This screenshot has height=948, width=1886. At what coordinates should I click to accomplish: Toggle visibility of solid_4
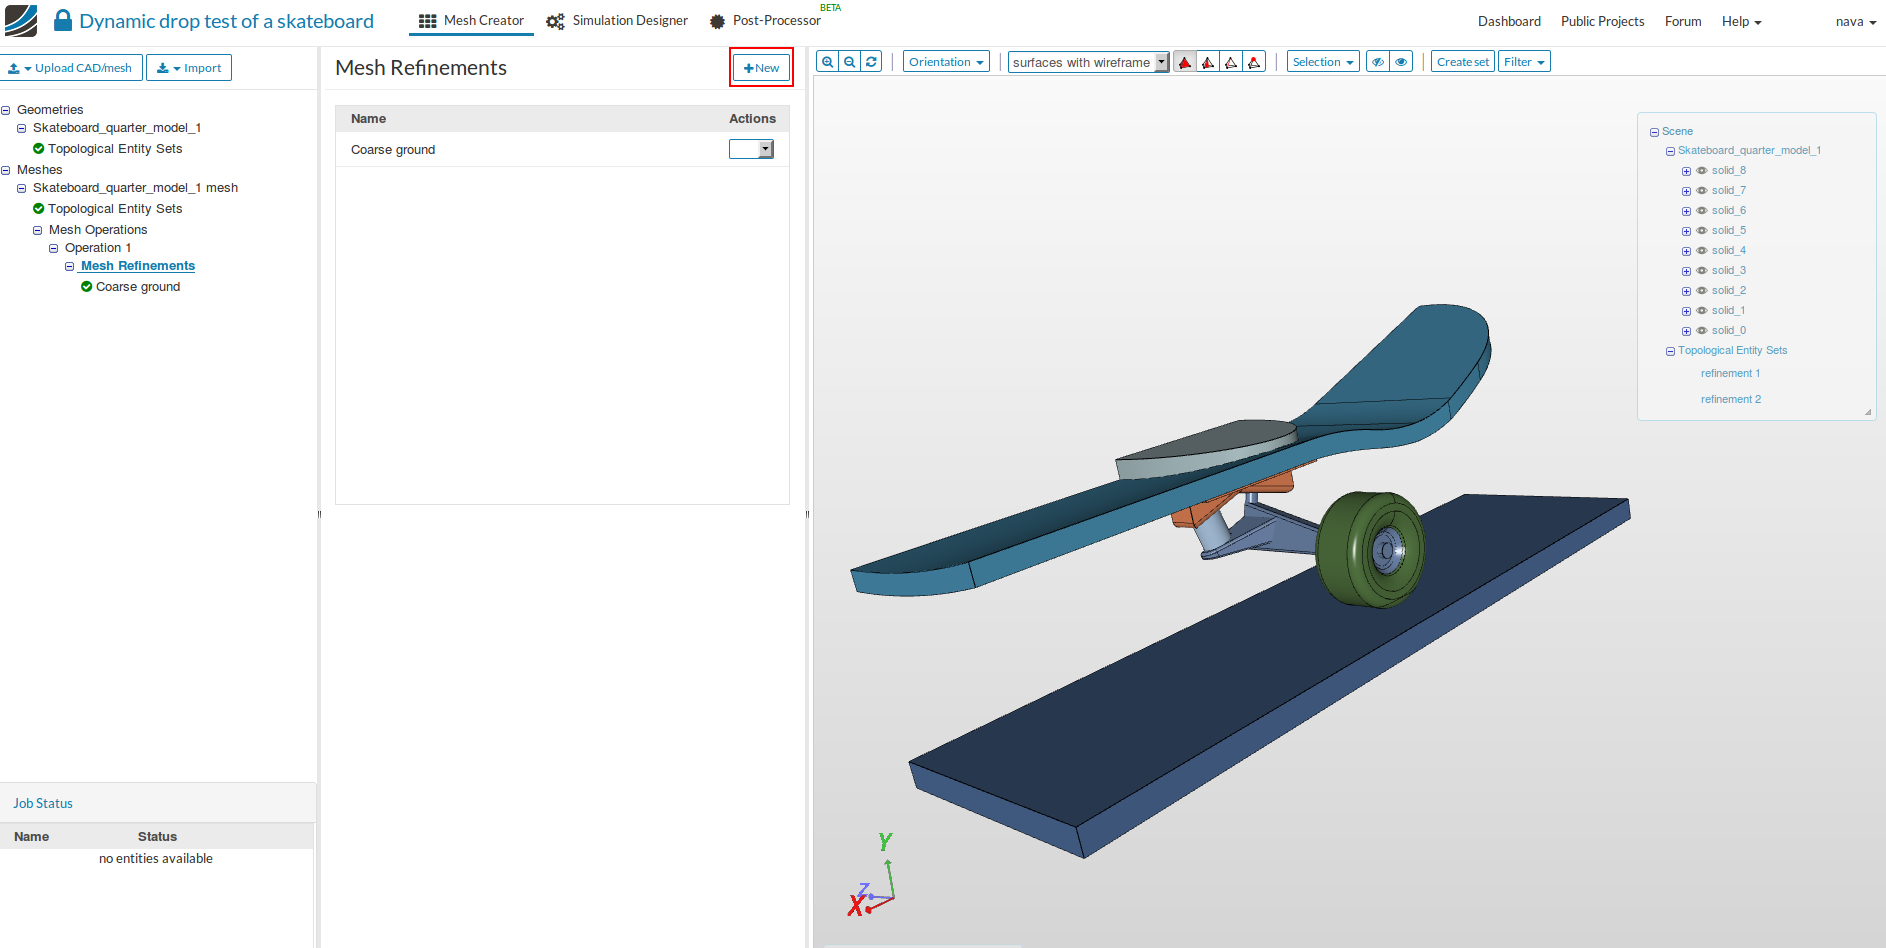(x=1702, y=251)
